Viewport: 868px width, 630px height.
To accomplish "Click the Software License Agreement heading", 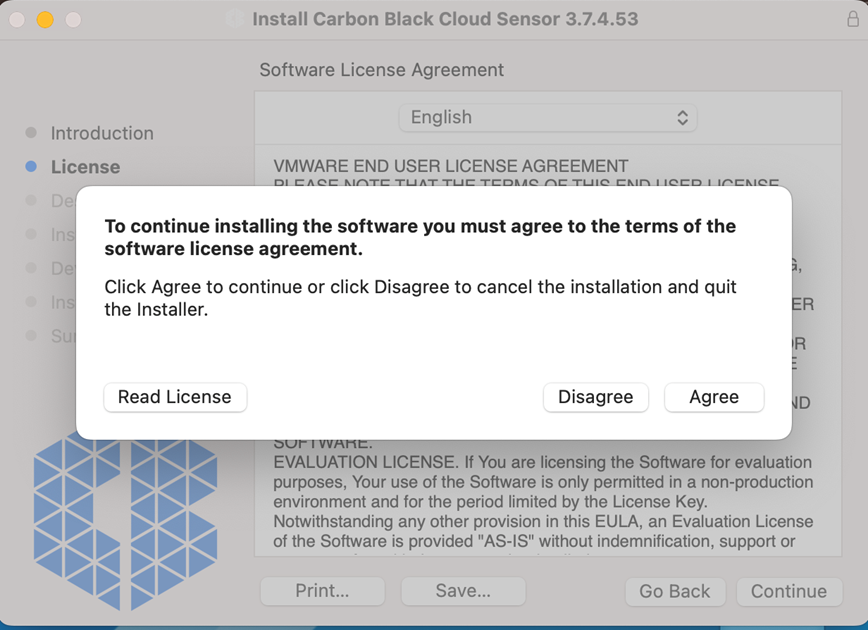I will click(382, 70).
